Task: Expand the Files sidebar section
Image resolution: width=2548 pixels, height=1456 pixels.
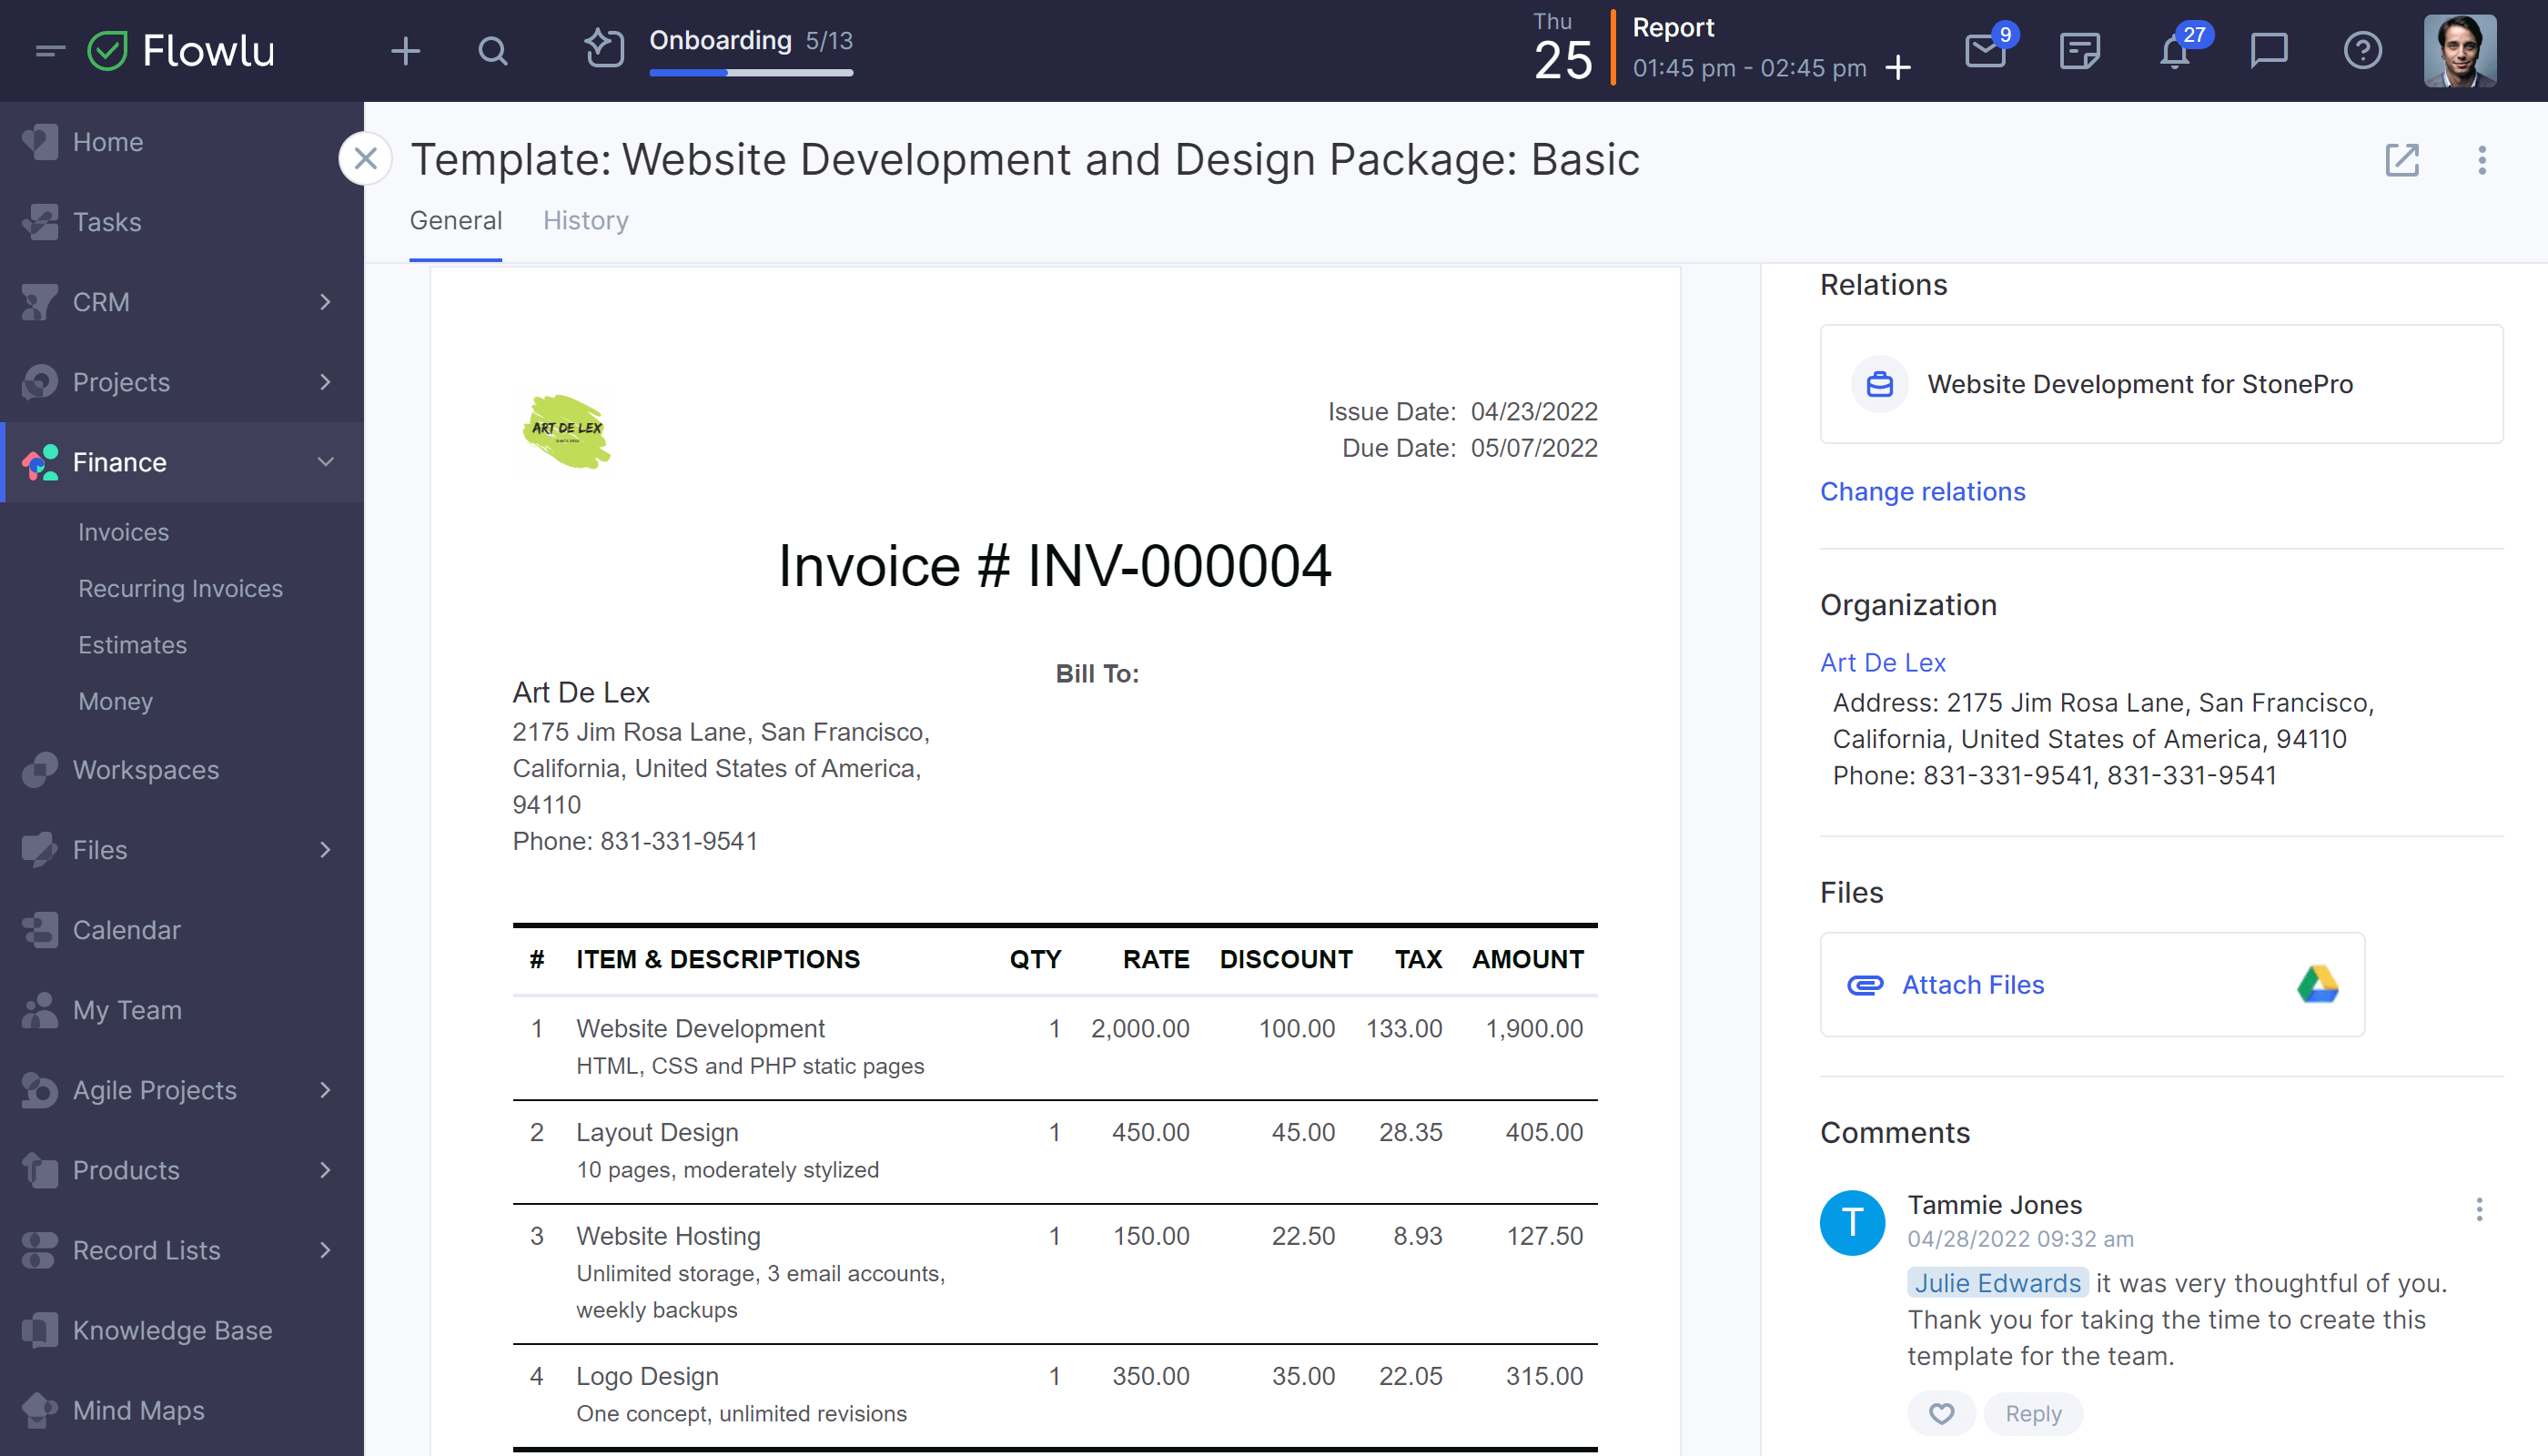Action: (x=326, y=849)
